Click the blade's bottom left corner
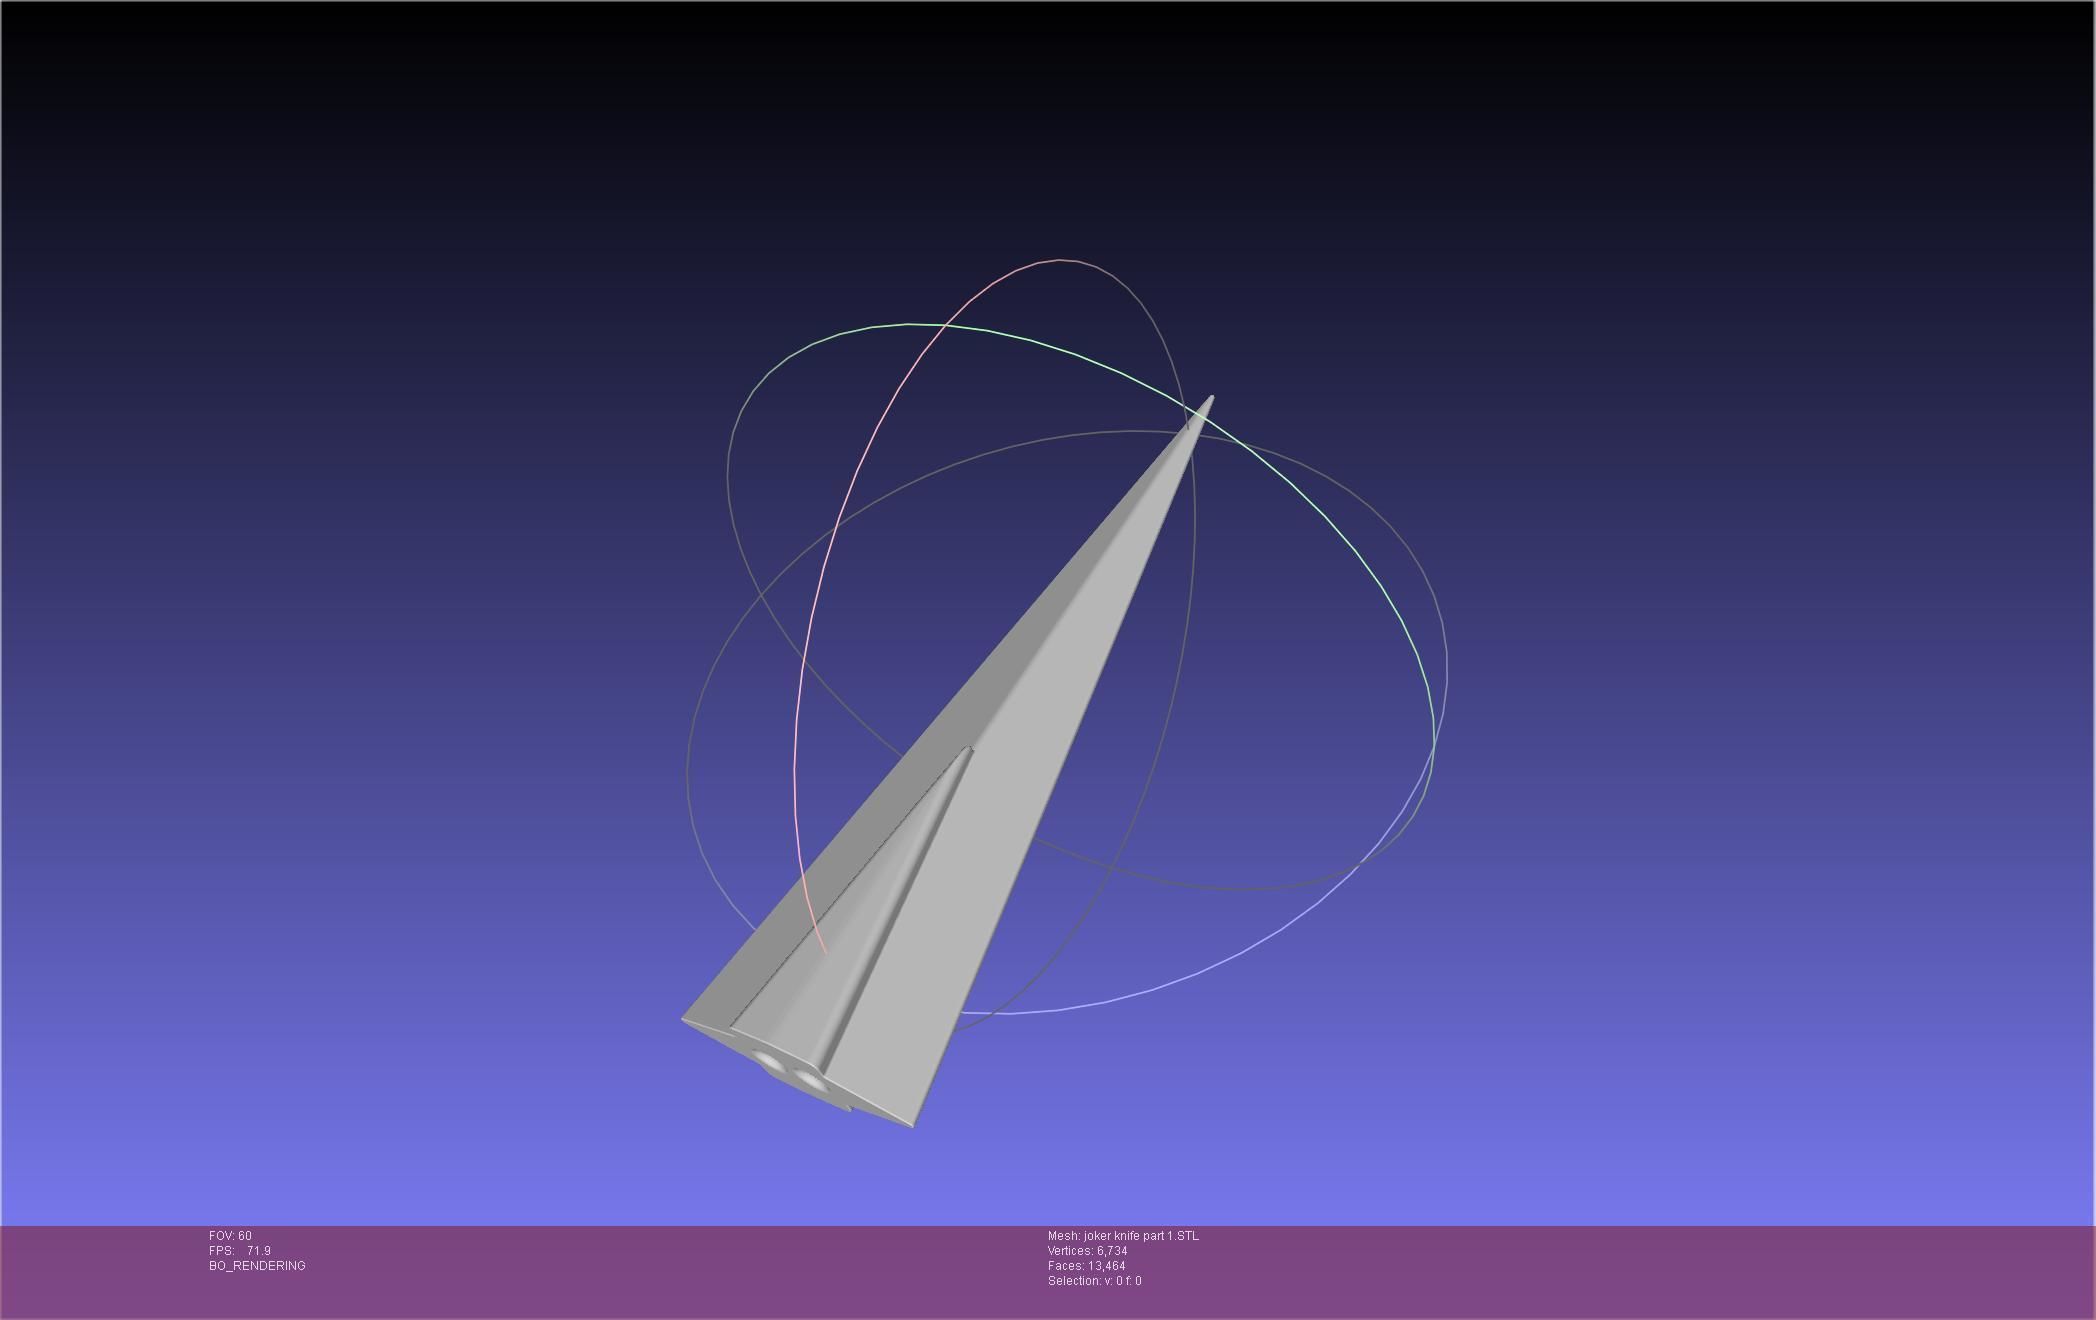 [684, 1019]
